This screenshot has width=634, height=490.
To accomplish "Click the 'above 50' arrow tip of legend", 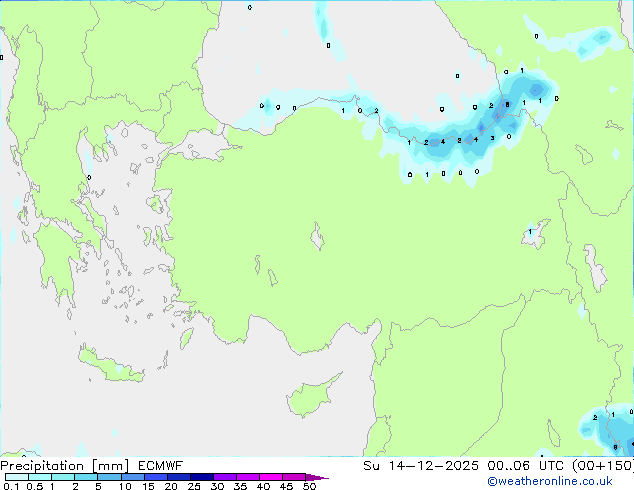I will tap(317, 477).
